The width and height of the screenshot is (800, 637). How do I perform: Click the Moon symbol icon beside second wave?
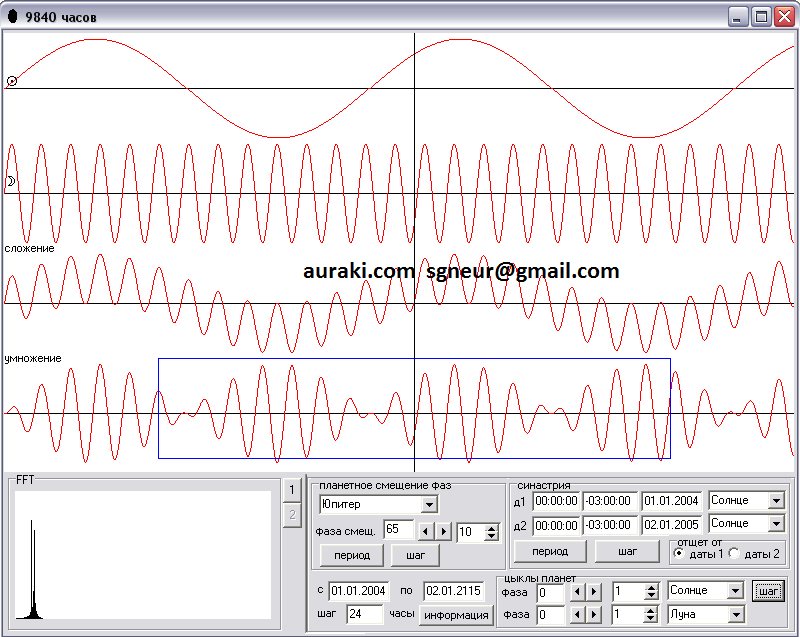[11, 182]
